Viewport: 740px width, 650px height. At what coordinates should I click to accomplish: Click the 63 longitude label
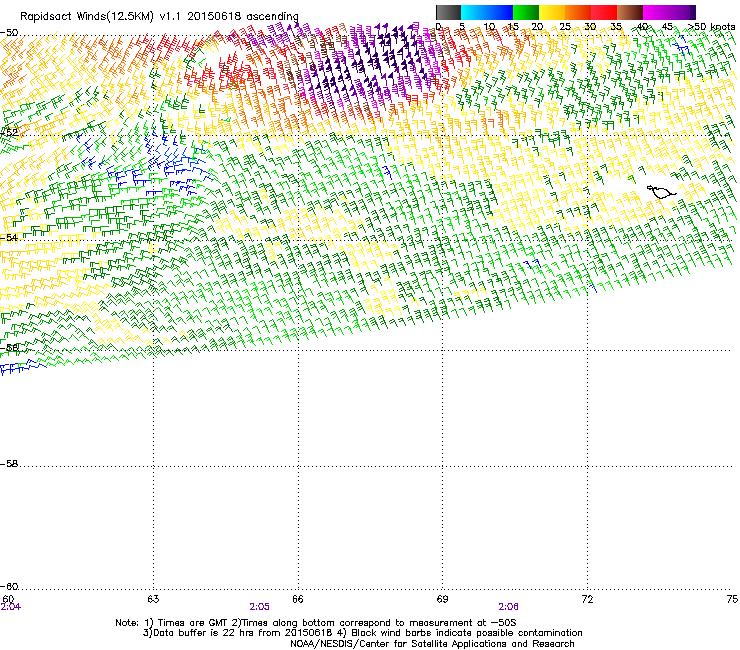[x=153, y=599]
